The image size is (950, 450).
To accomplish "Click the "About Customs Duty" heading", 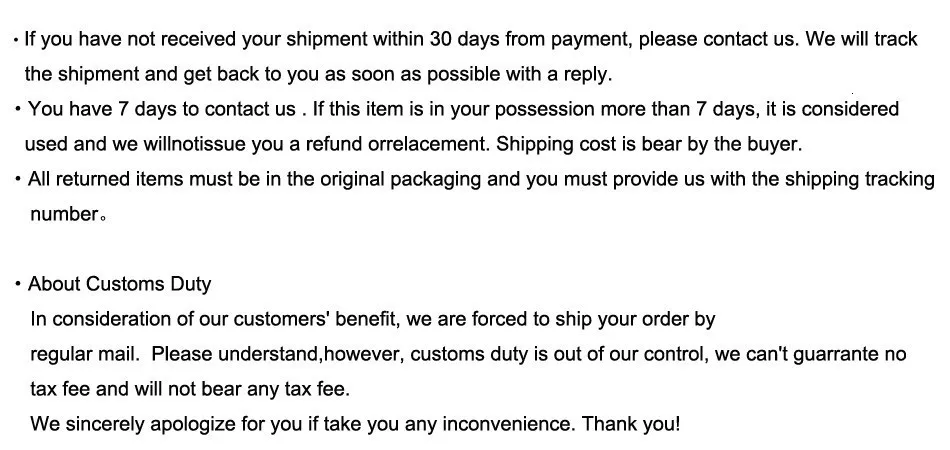I will click(x=120, y=284).
